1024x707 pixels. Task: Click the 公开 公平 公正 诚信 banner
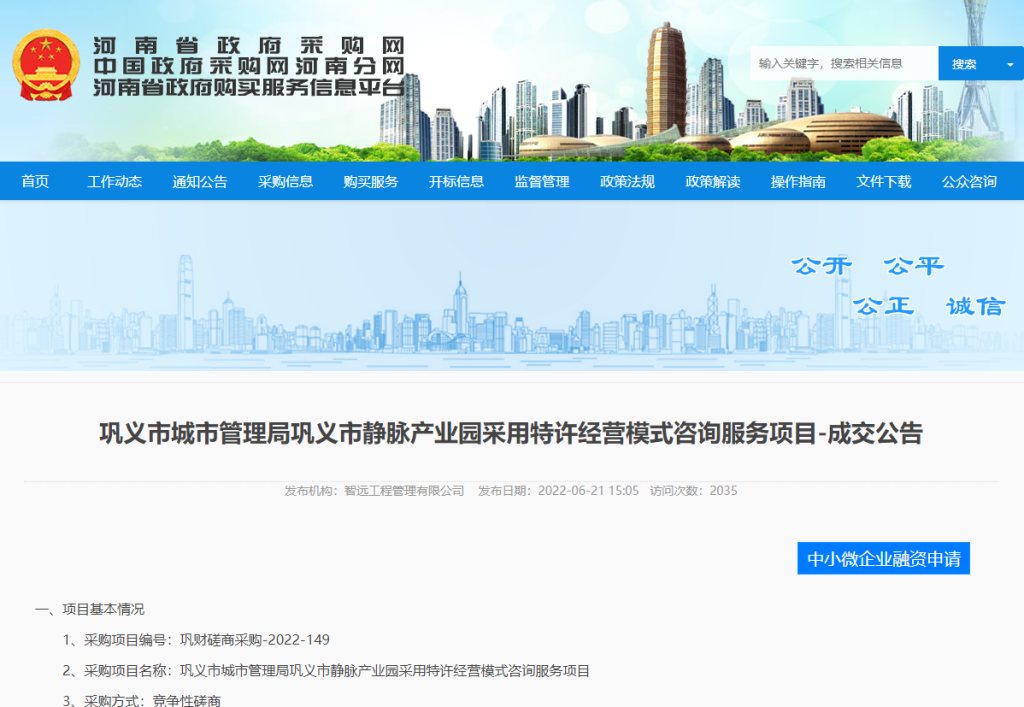pyautogui.click(x=898, y=286)
